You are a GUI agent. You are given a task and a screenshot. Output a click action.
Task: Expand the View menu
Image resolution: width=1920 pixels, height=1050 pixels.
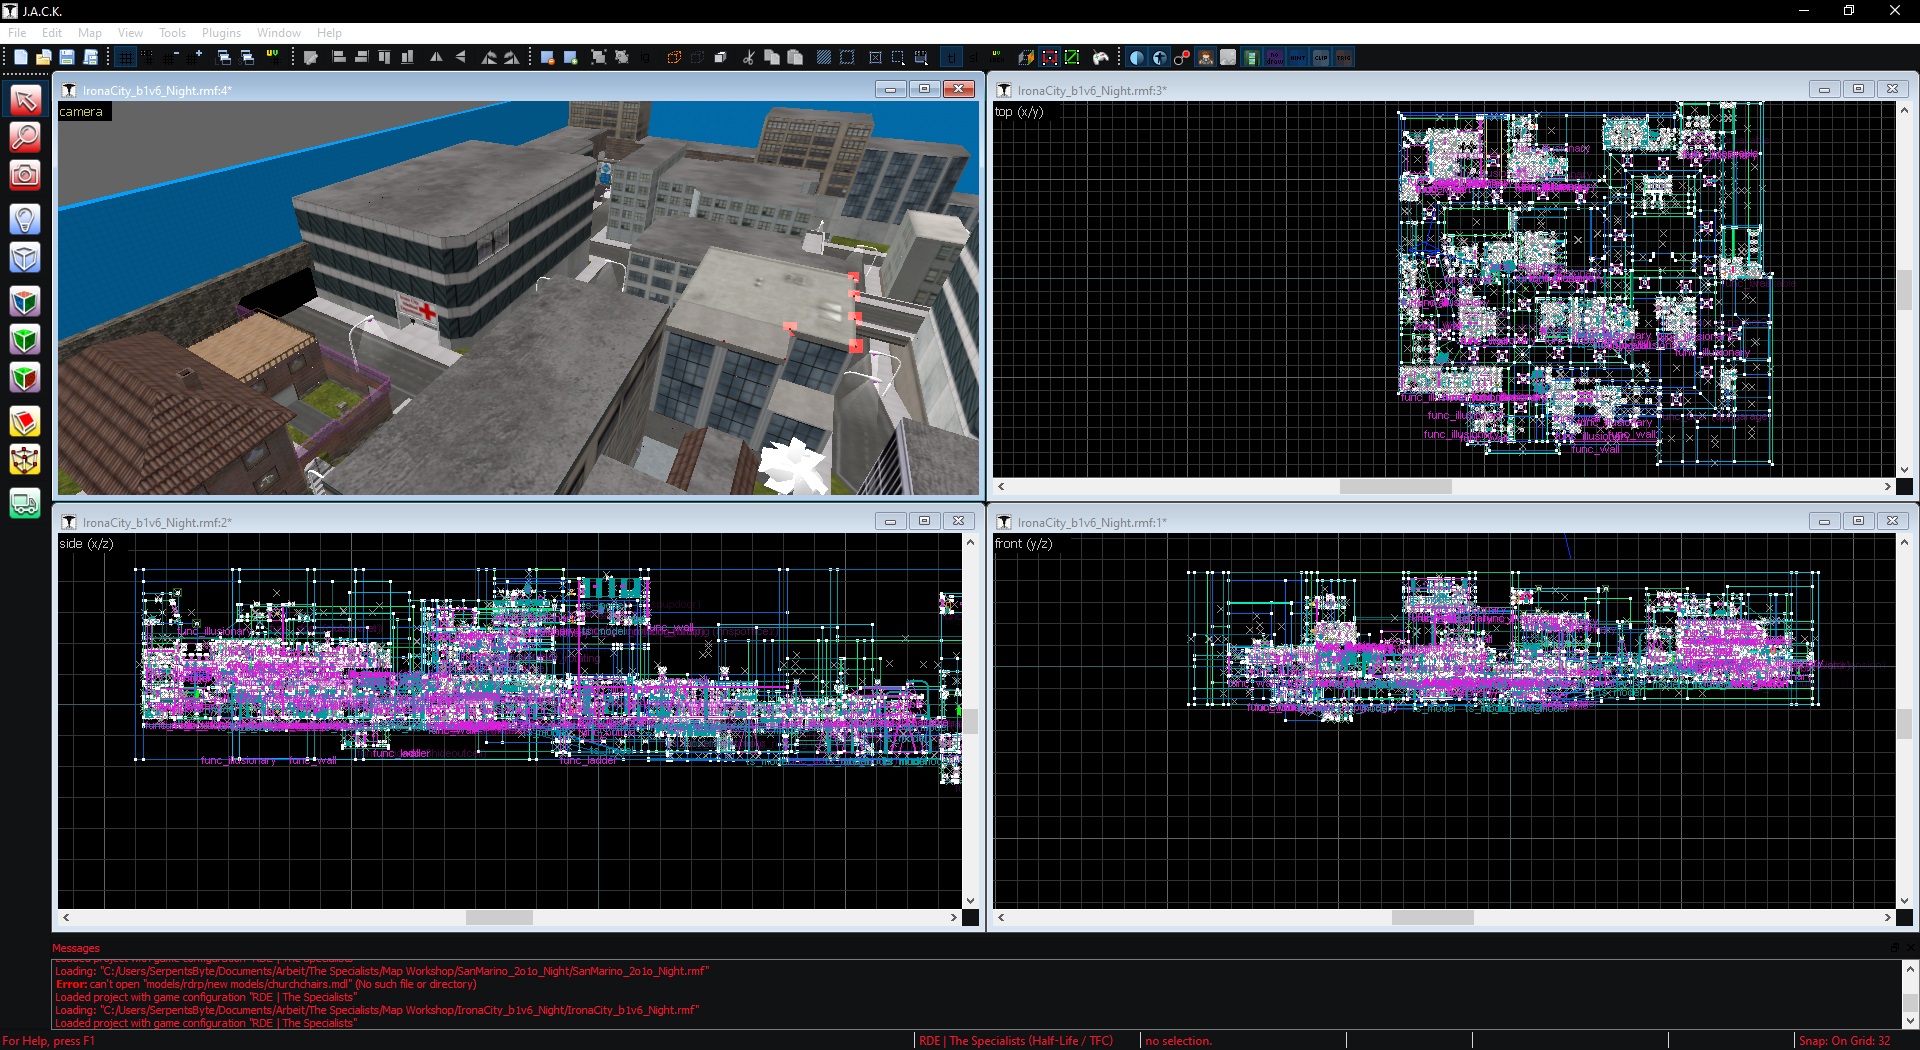[x=130, y=33]
